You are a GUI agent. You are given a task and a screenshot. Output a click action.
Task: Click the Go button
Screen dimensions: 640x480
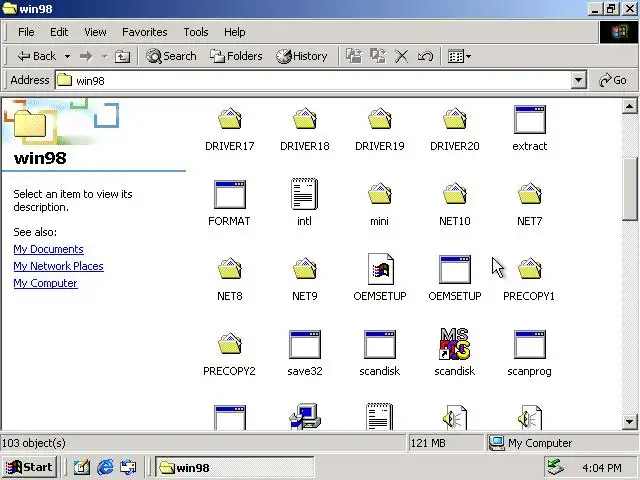tap(613, 80)
